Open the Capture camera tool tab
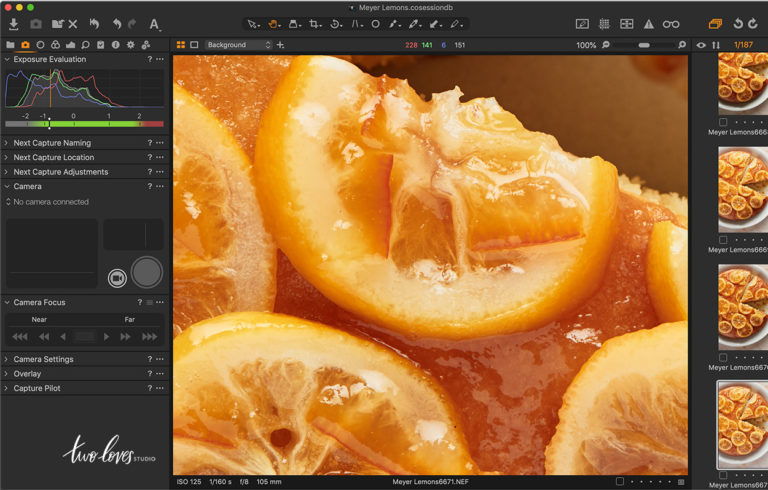This screenshot has height=490, width=768. click(25, 45)
